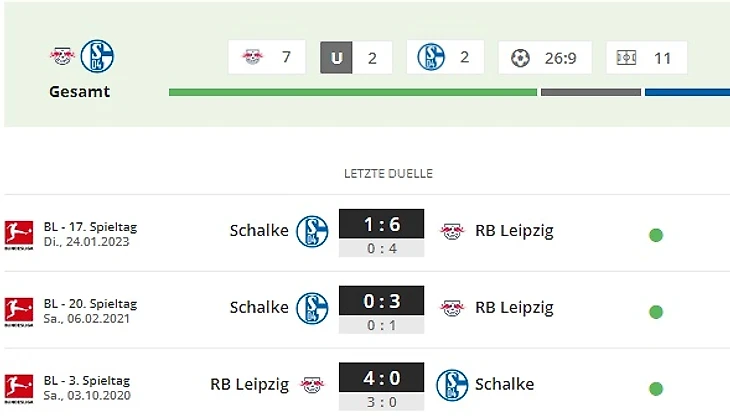Click the Schalke team name in the 4:0 match row

pyautogui.click(x=504, y=384)
